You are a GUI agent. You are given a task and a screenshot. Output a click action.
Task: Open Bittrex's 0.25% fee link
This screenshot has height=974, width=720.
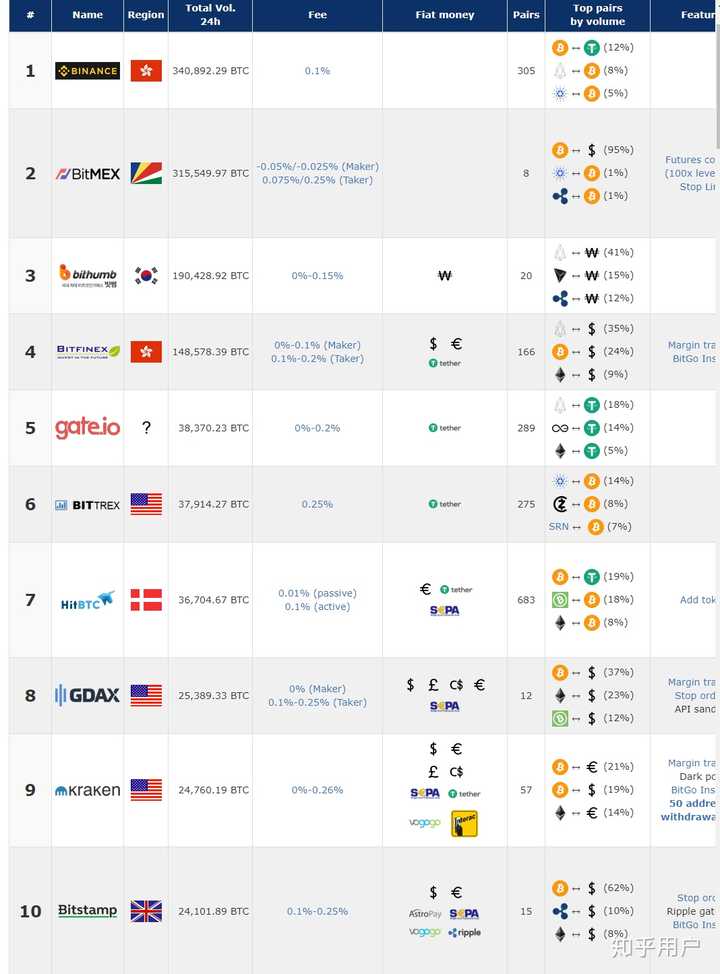coord(317,504)
